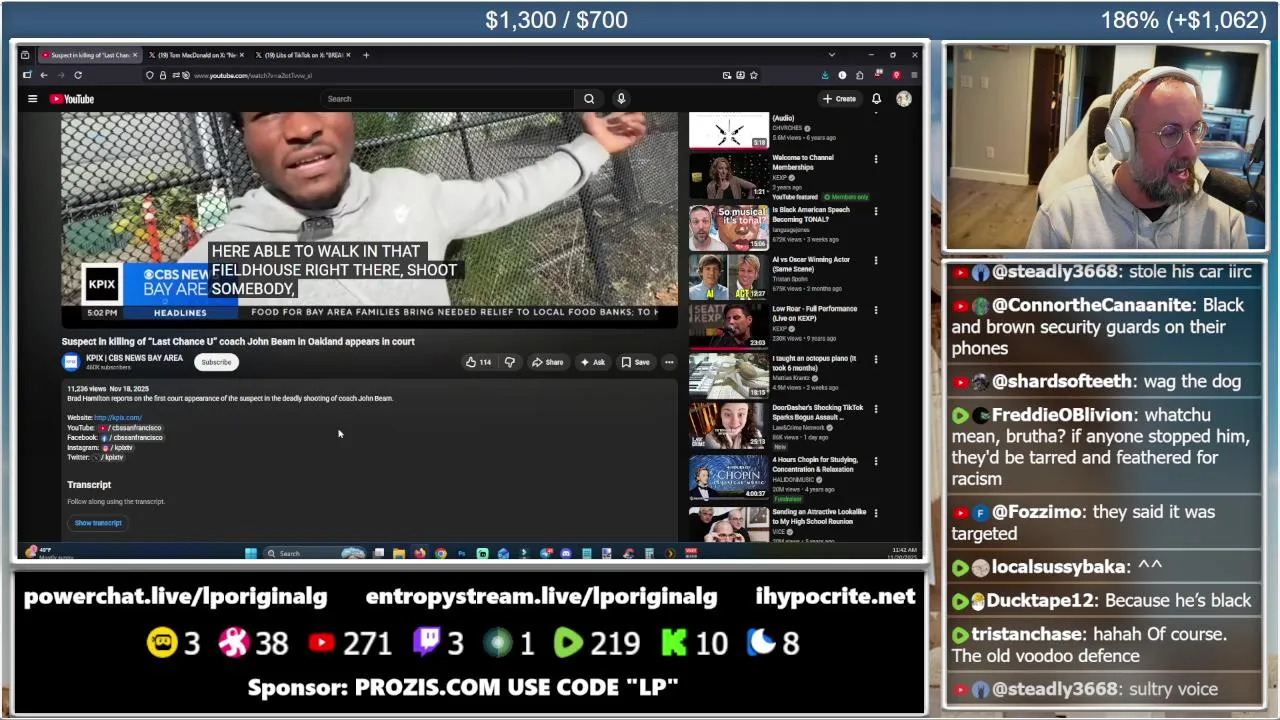The width and height of the screenshot is (1280, 720).
Task: Dislike the John Beam video
Action: 509,362
